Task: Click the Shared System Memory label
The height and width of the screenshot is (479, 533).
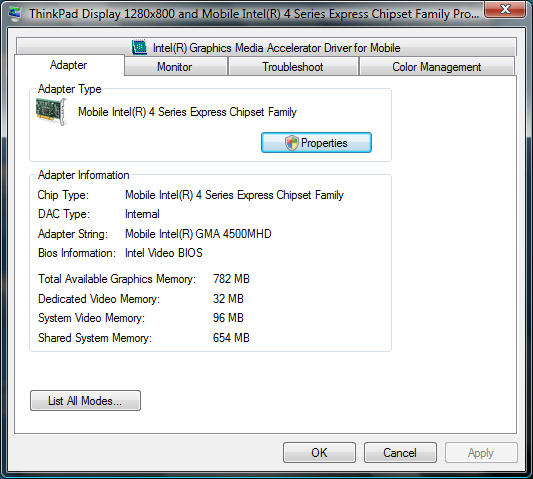Action: pyautogui.click(x=95, y=338)
